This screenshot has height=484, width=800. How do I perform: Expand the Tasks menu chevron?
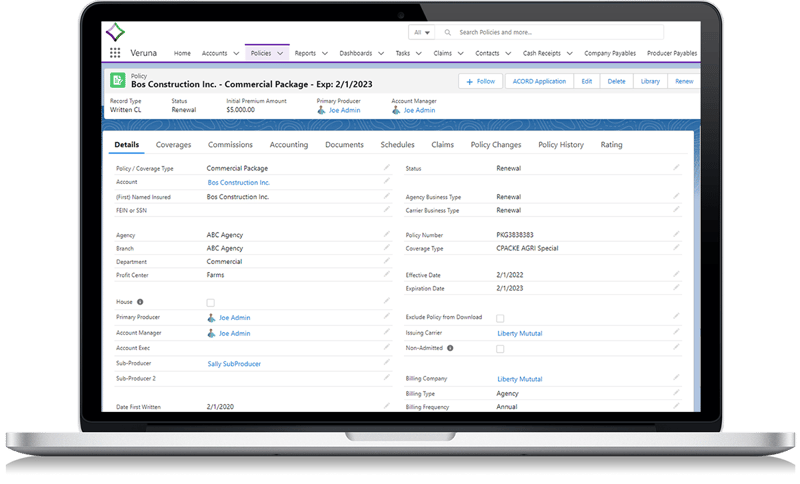tap(418, 53)
